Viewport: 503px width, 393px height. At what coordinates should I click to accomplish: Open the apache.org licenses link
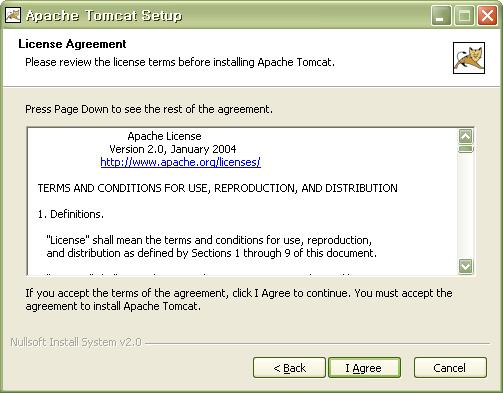coord(180,162)
